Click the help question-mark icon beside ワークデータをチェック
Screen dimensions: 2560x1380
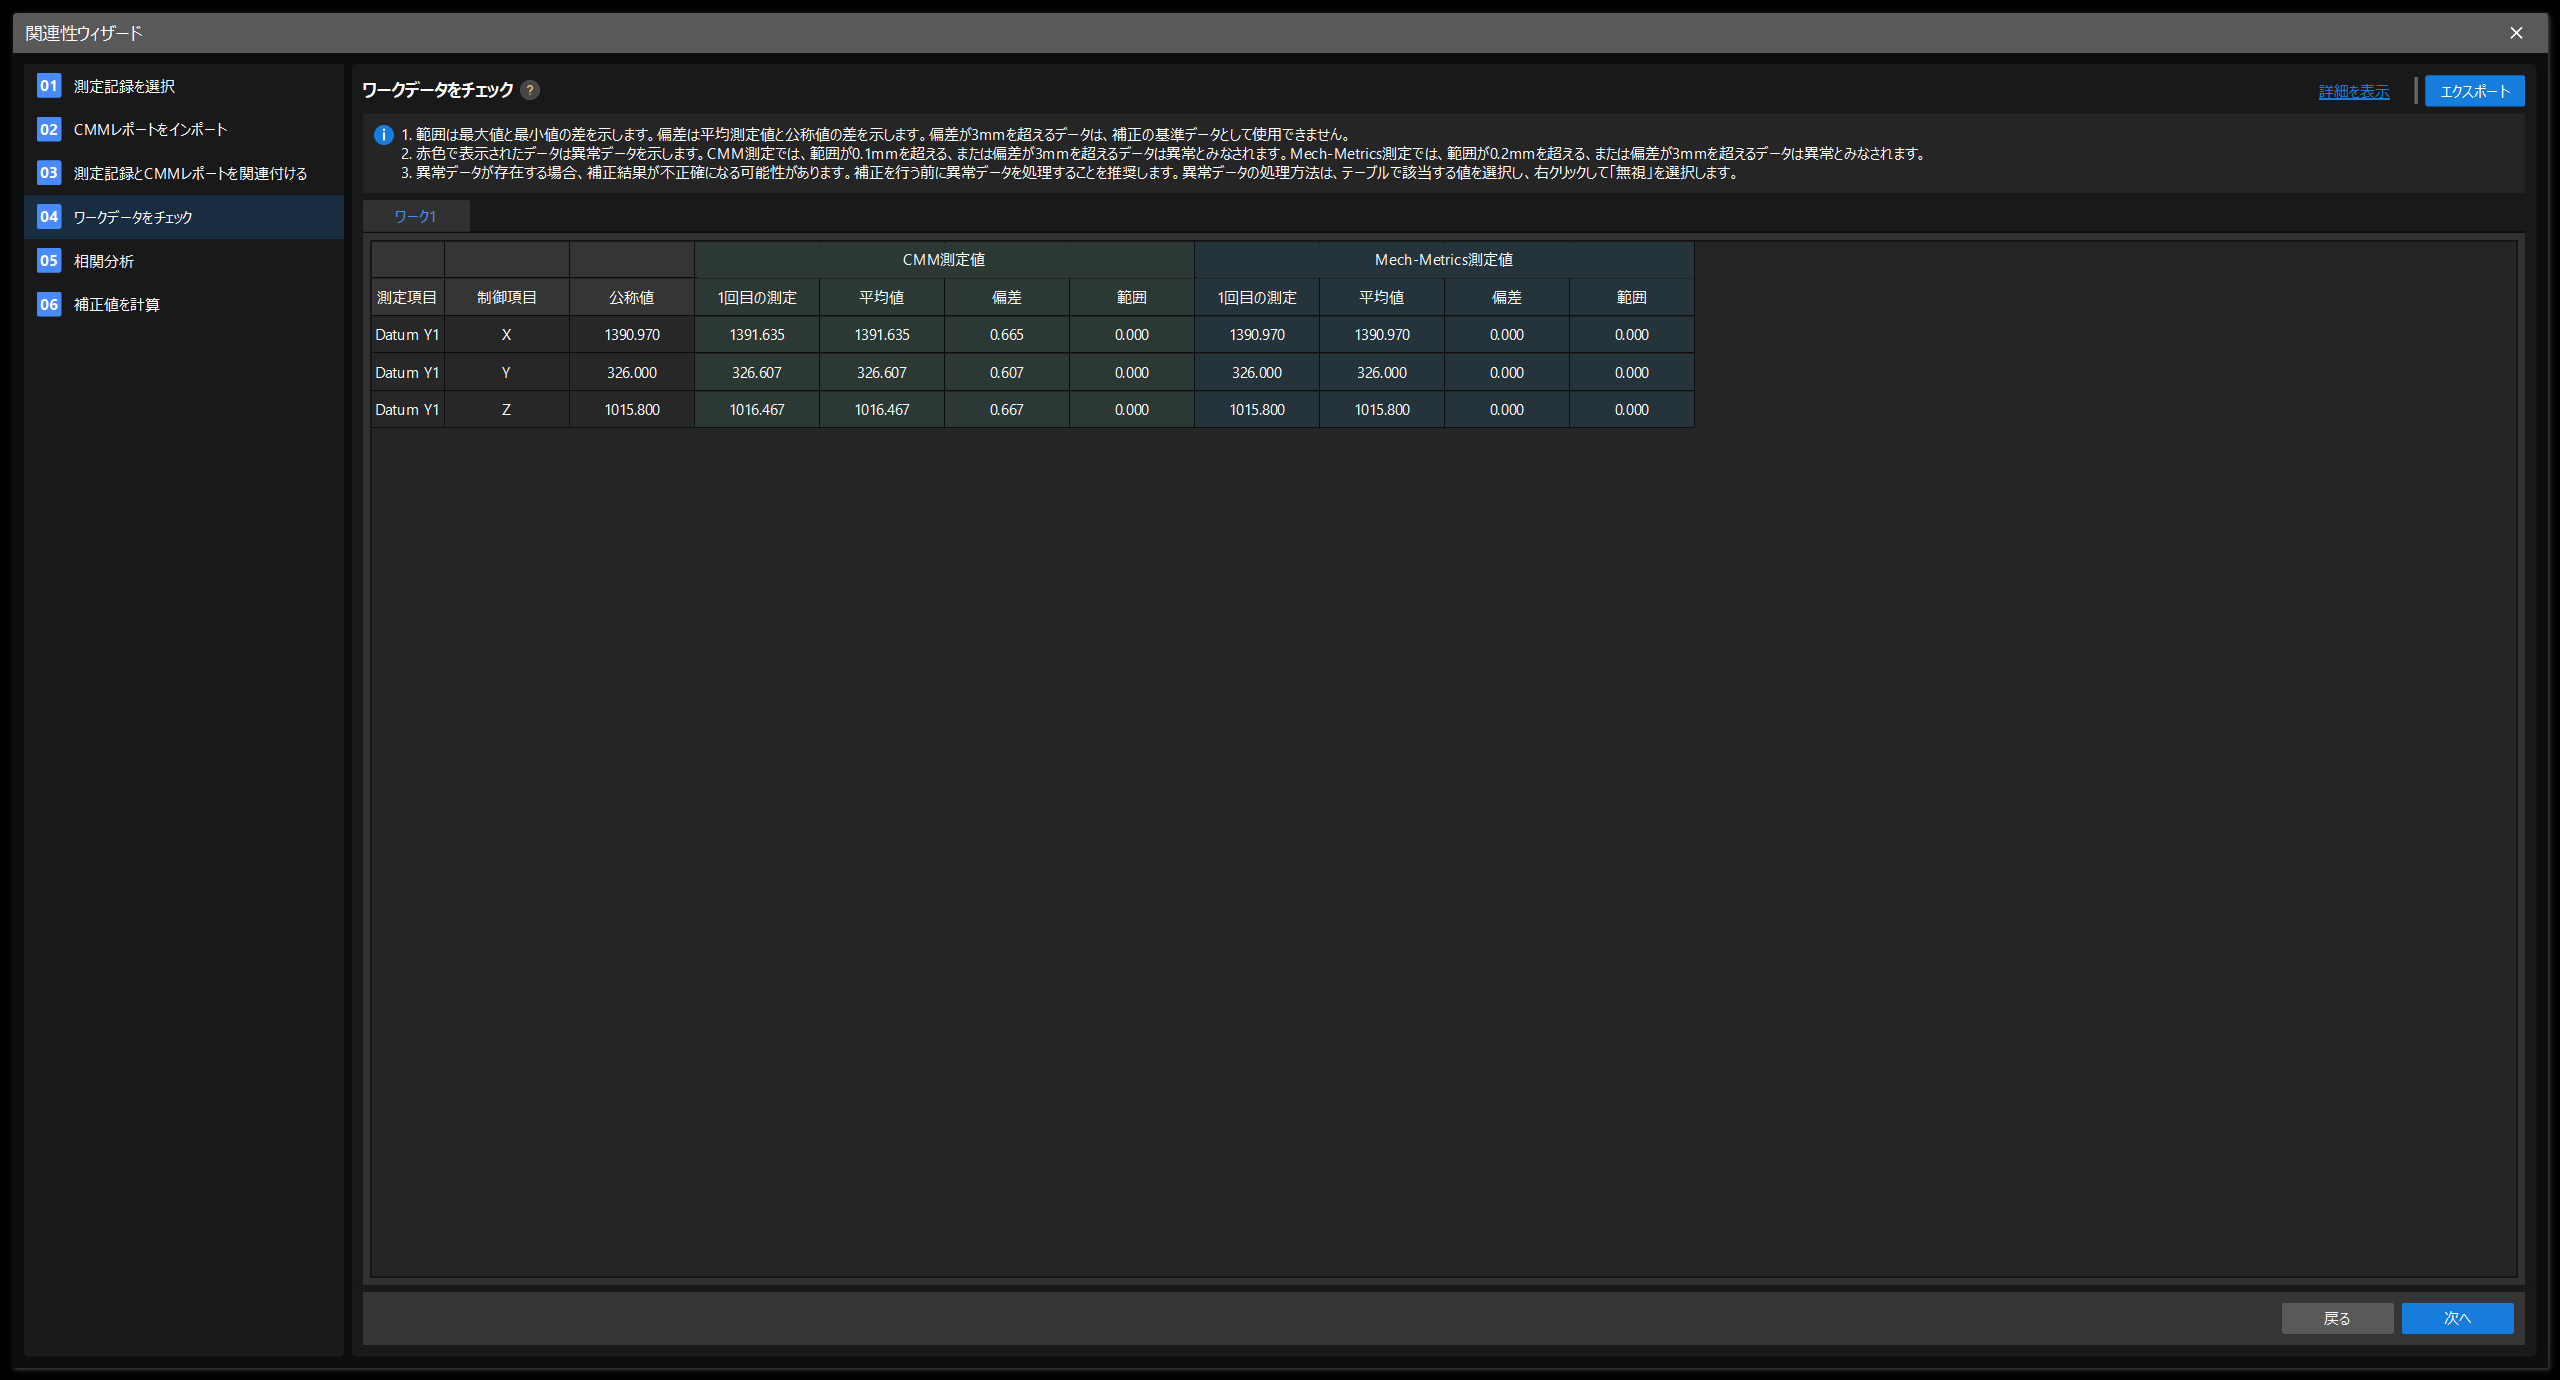(x=530, y=90)
